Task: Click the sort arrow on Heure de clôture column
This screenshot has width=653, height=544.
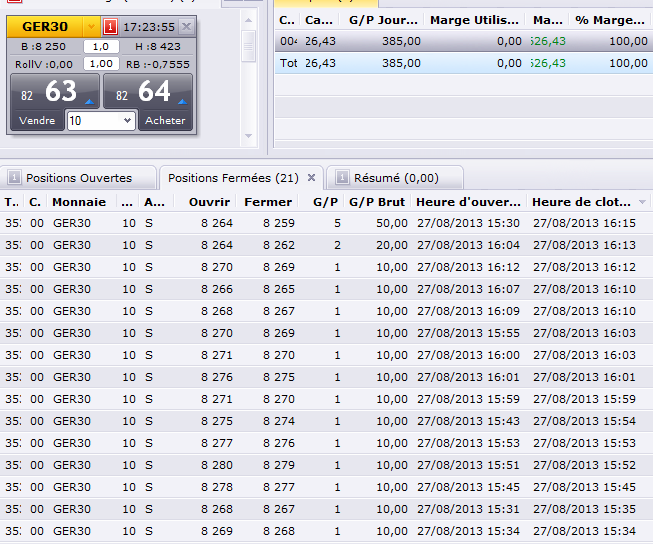Action: tap(642, 203)
